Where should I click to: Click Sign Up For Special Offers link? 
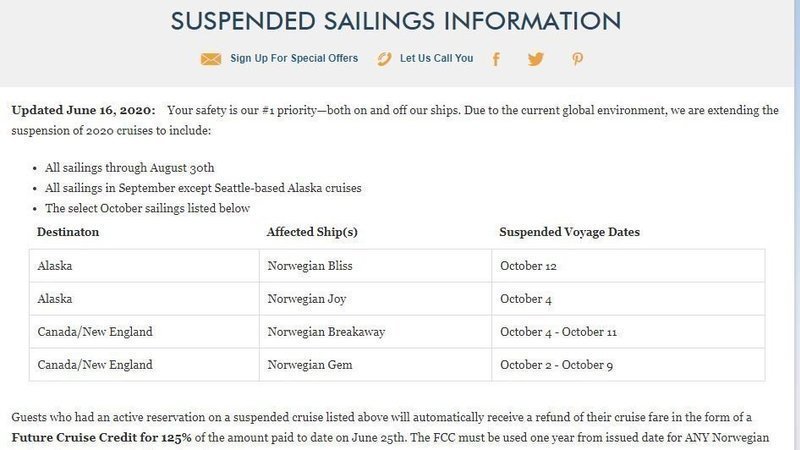294,59
